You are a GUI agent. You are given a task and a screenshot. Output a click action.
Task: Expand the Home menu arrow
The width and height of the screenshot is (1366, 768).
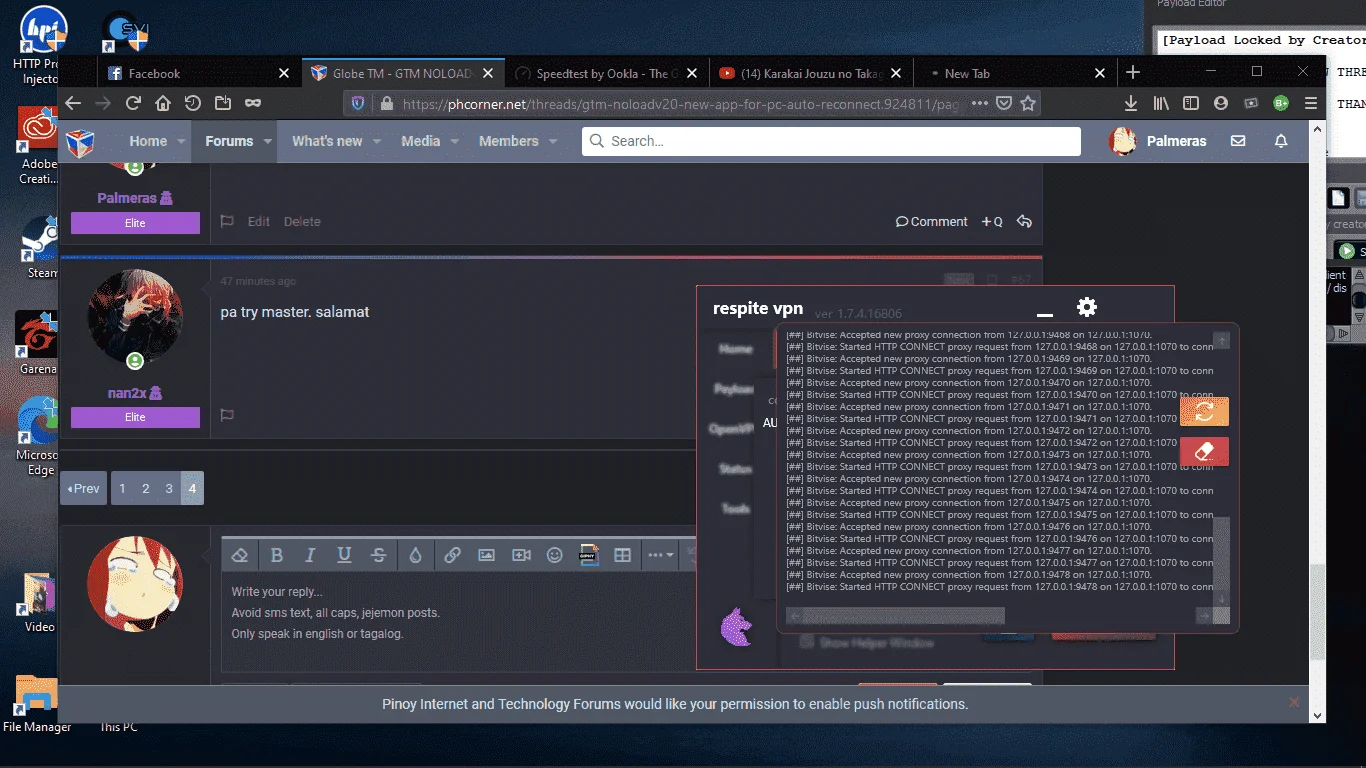(182, 142)
